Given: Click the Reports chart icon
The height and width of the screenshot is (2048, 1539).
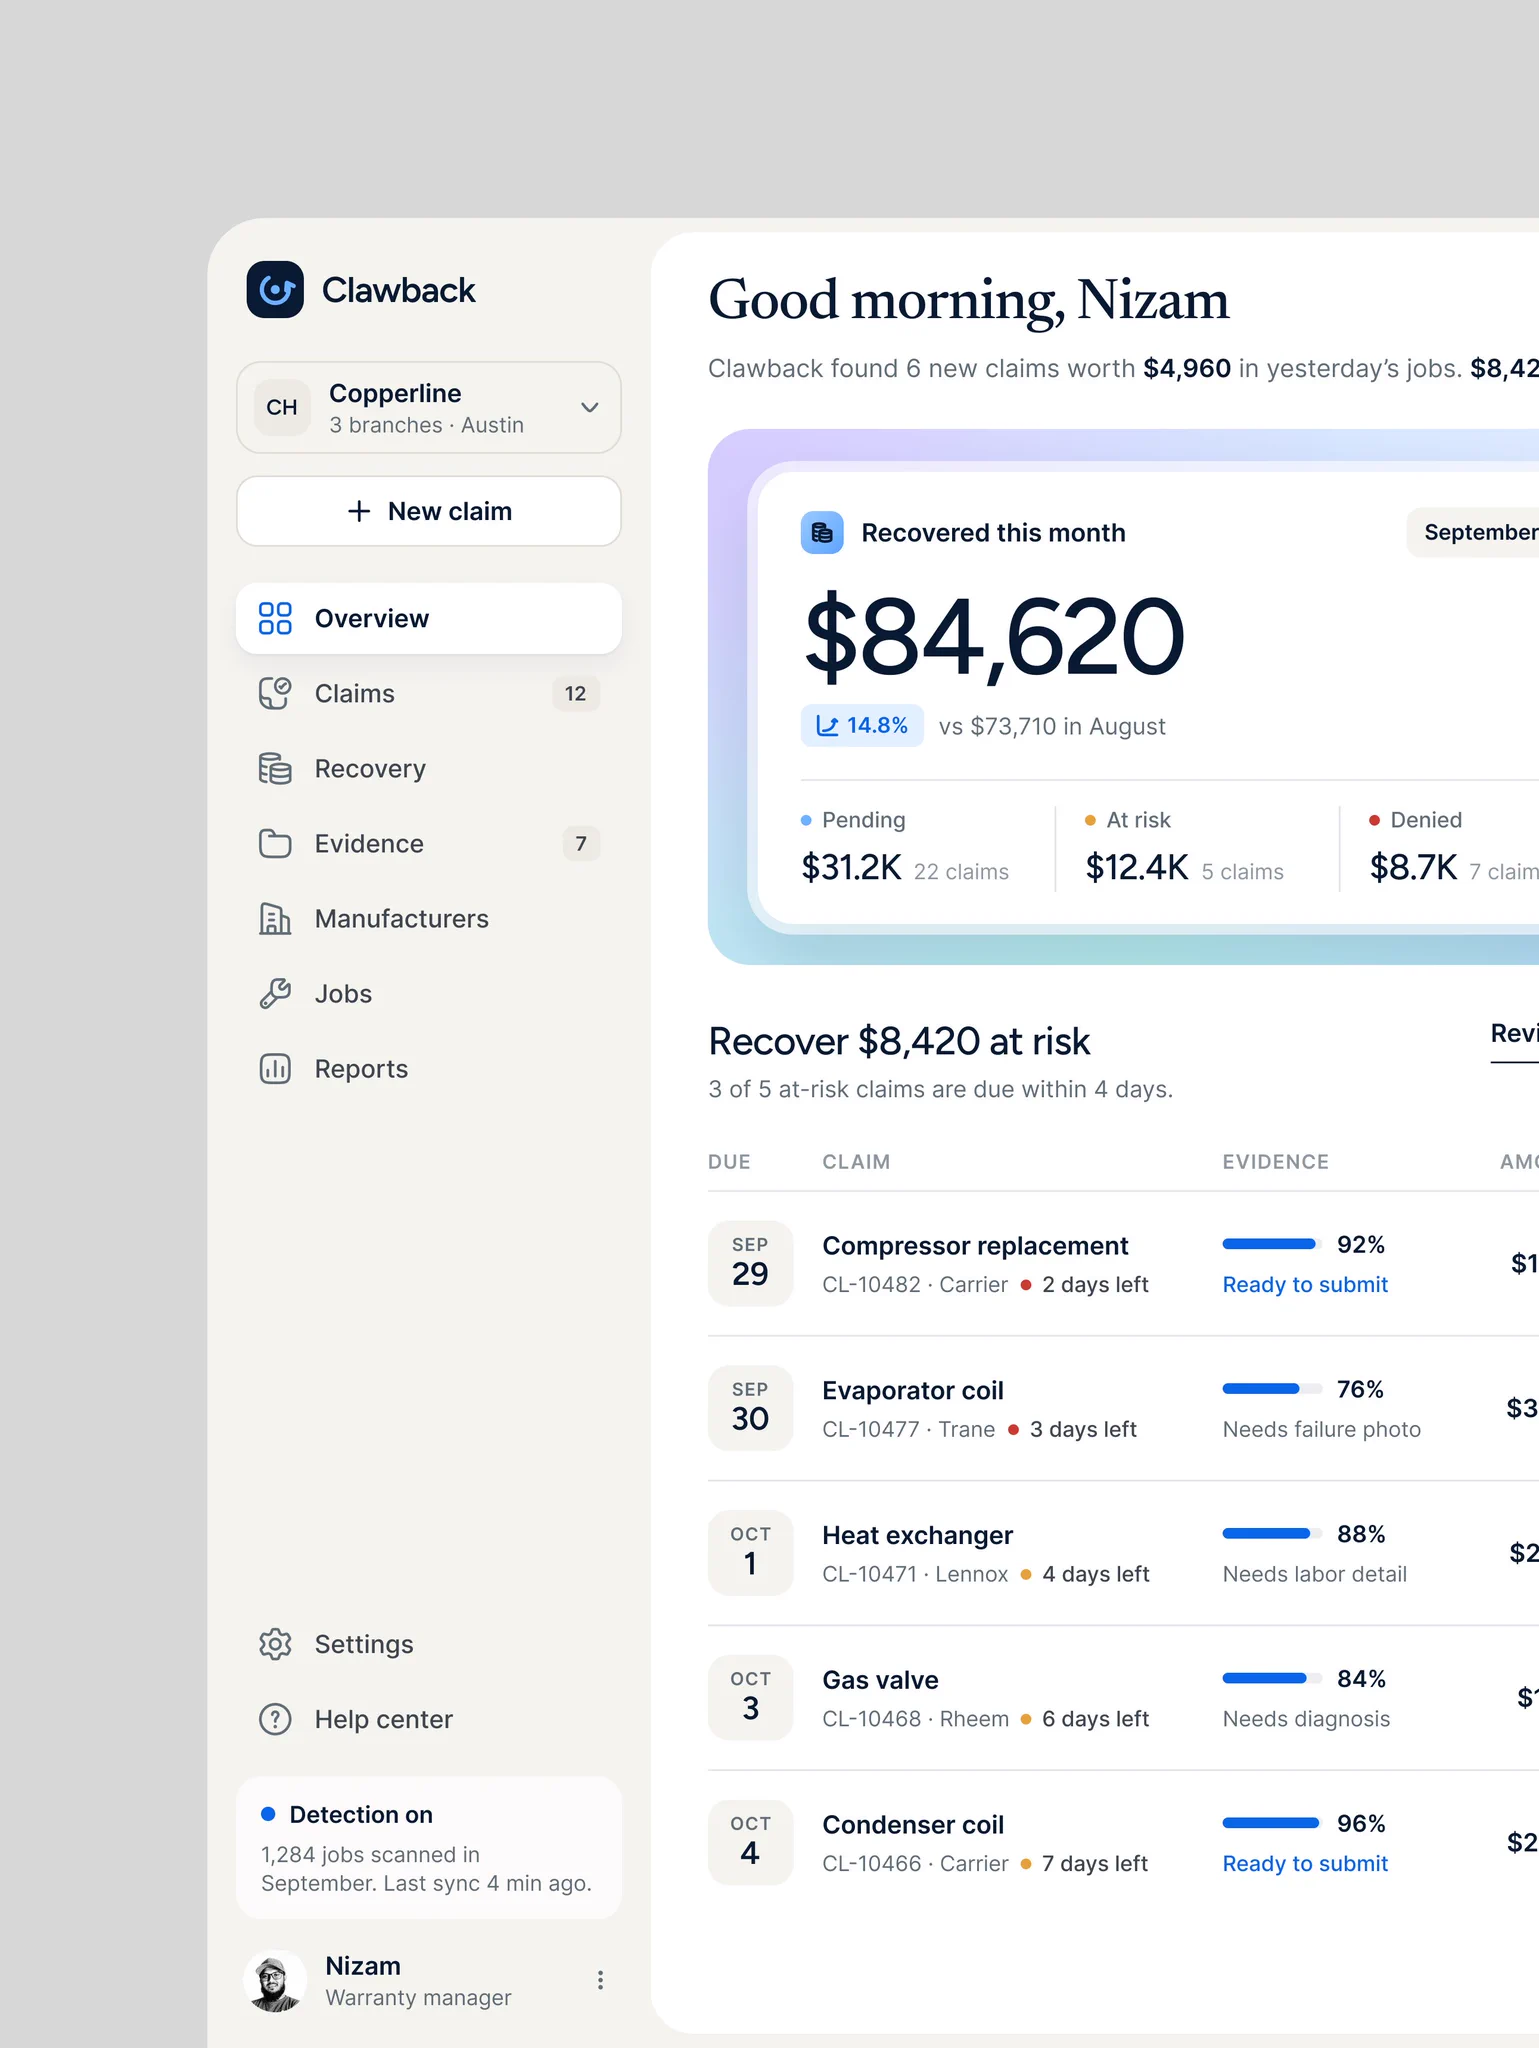Looking at the screenshot, I should 275,1068.
